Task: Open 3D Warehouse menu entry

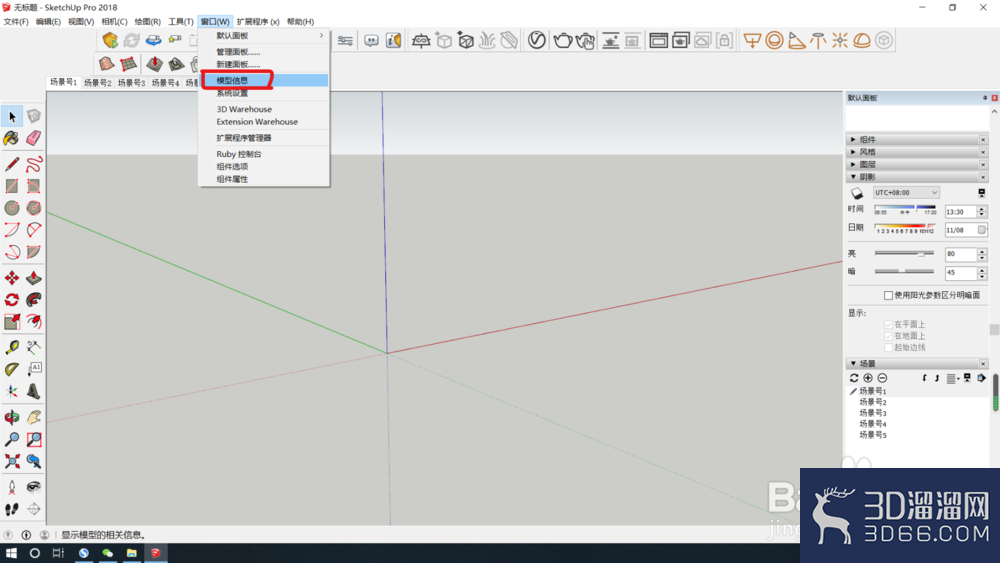Action: [264, 109]
